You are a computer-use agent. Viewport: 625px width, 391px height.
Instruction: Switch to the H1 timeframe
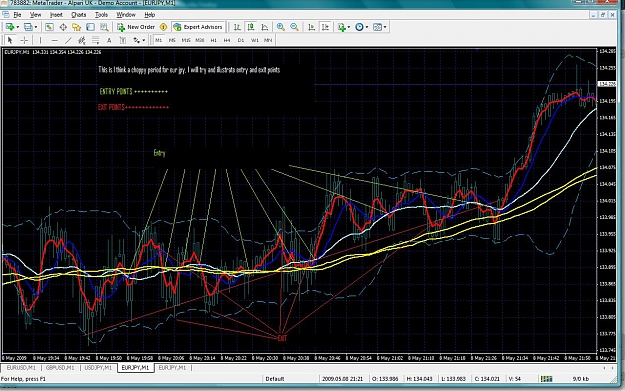point(214,40)
